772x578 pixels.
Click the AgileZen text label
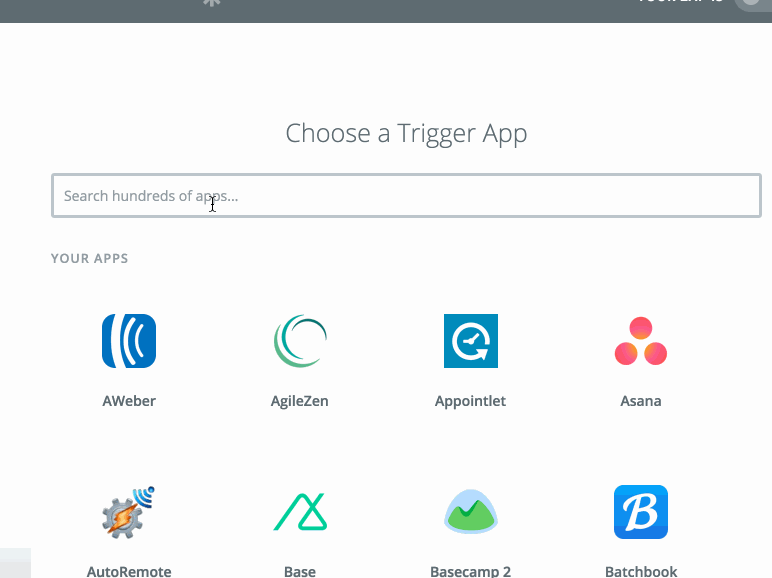(x=299, y=401)
